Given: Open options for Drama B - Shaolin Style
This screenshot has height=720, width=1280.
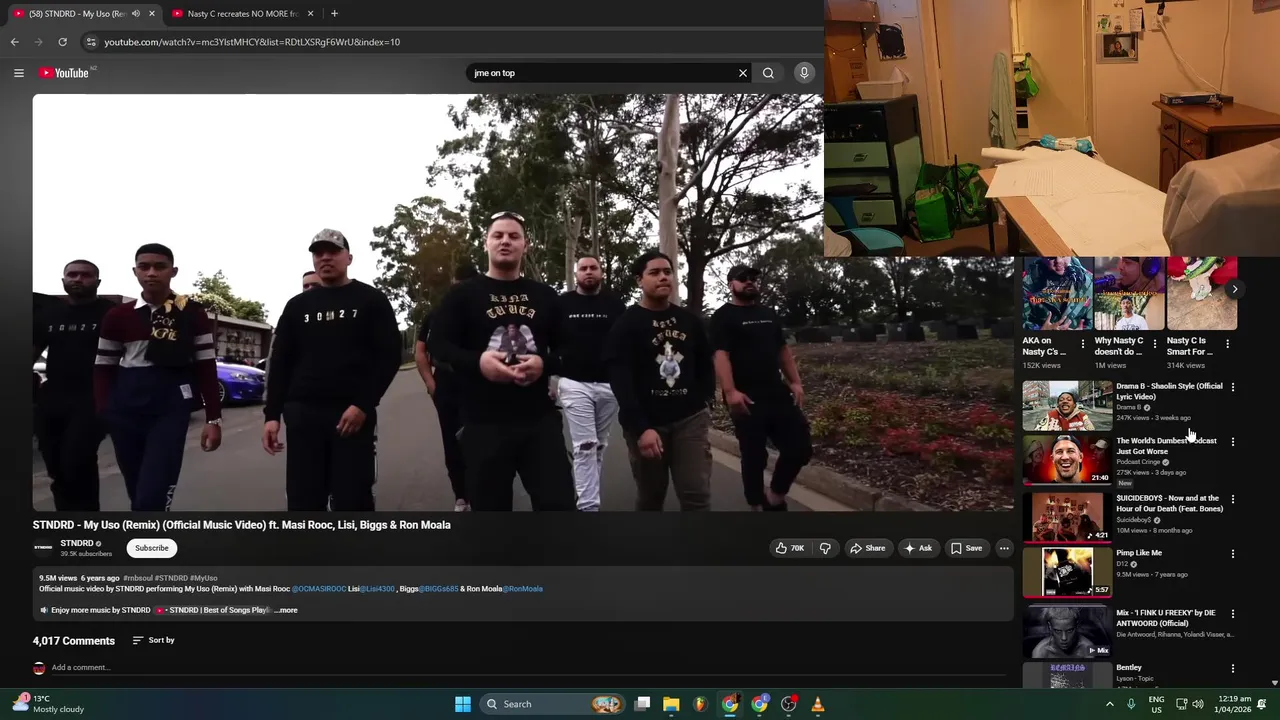Looking at the screenshot, I should tap(1232, 387).
